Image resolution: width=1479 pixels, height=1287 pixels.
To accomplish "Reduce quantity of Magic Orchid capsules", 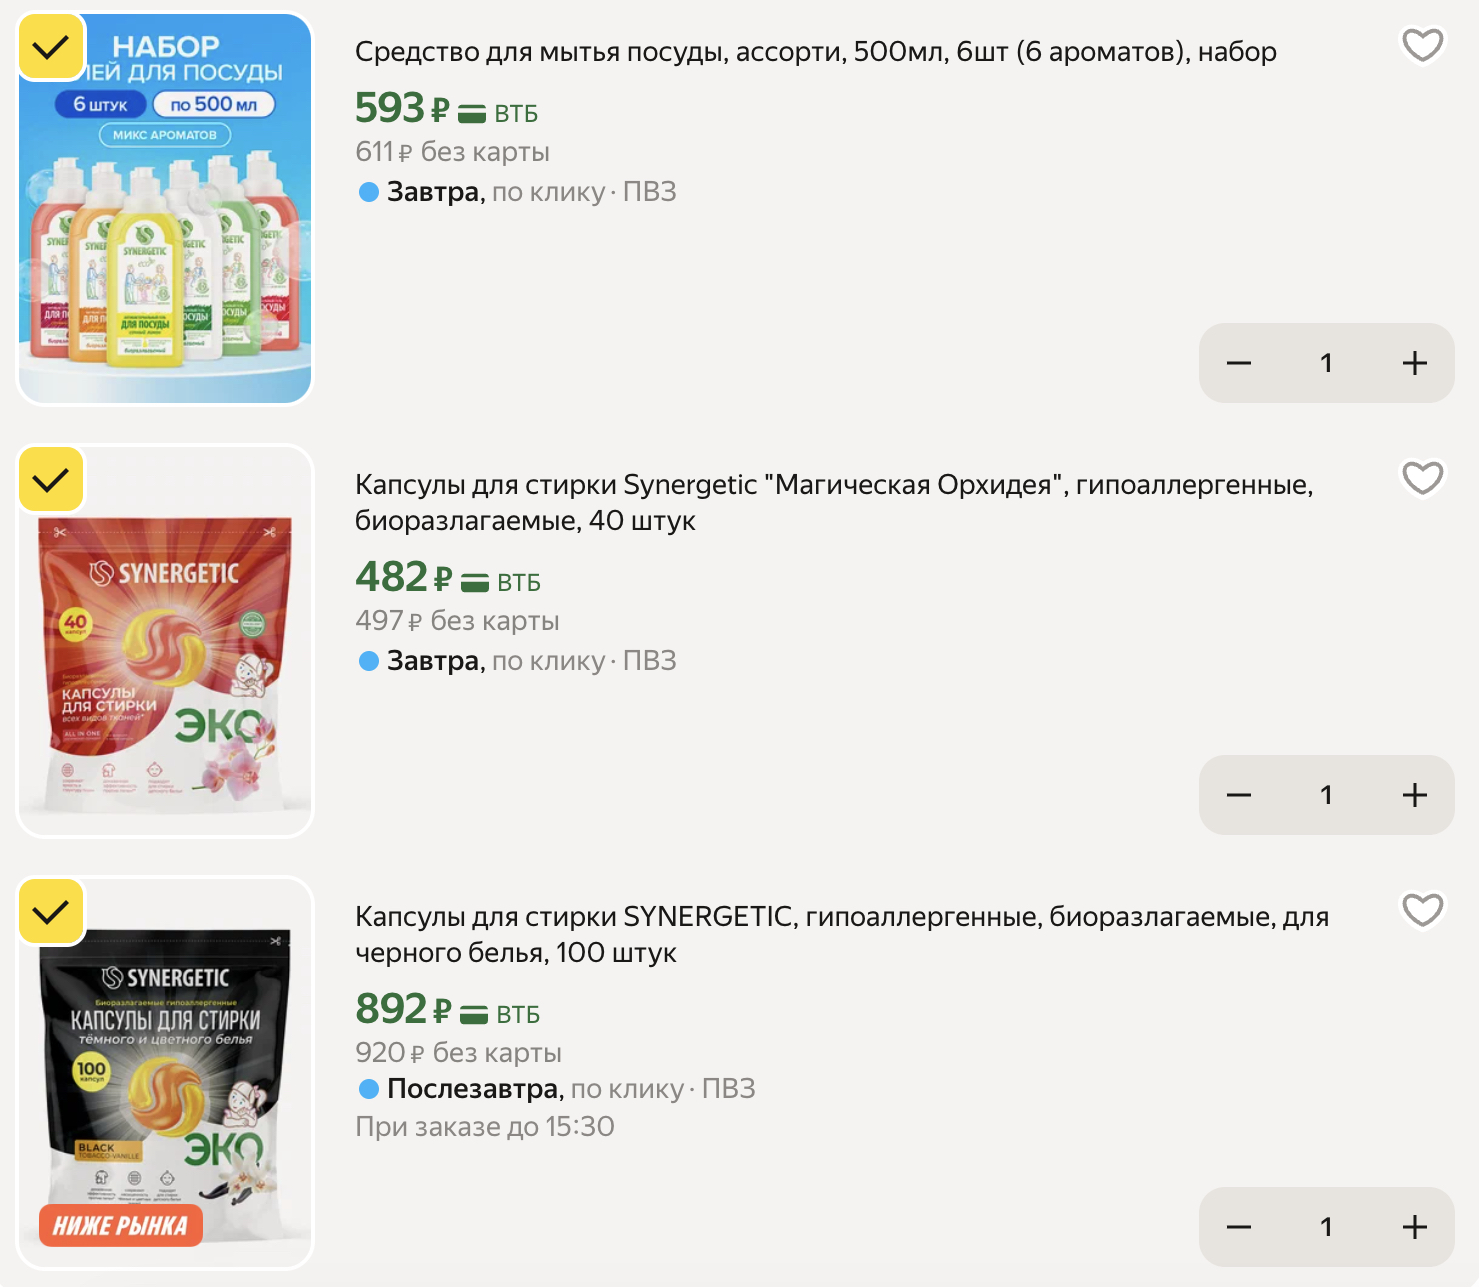I will [x=1239, y=795].
